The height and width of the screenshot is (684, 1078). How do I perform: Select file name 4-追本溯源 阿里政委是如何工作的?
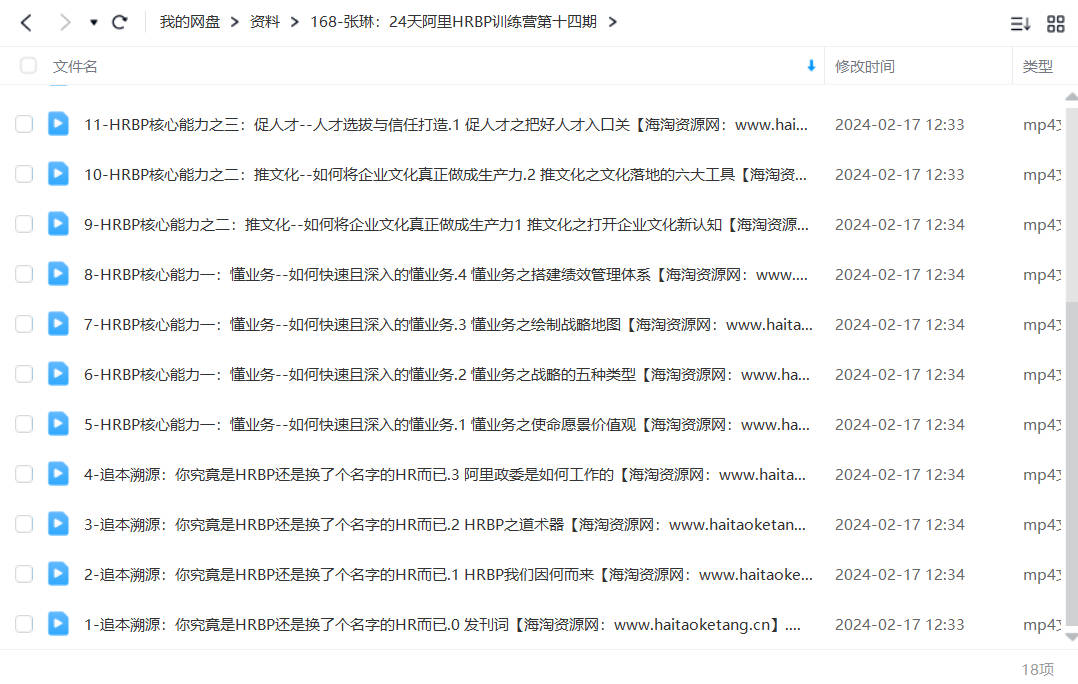(445, 474)
